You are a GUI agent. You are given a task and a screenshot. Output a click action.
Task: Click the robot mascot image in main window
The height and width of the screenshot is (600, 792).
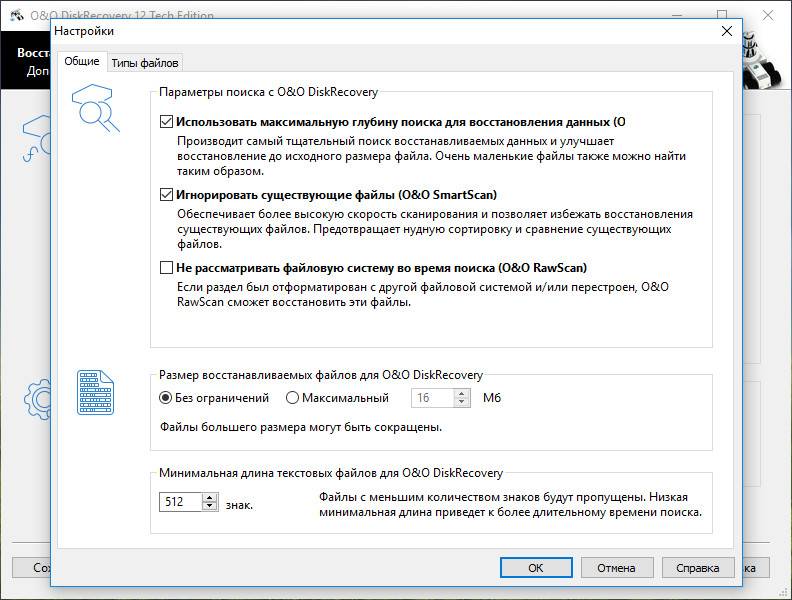coord(763,60)
